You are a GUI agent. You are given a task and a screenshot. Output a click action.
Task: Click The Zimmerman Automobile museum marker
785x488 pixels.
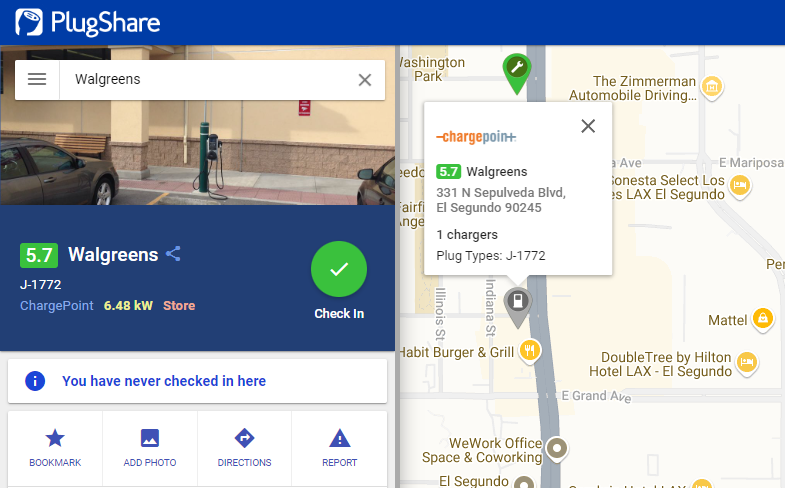(712, 87)
